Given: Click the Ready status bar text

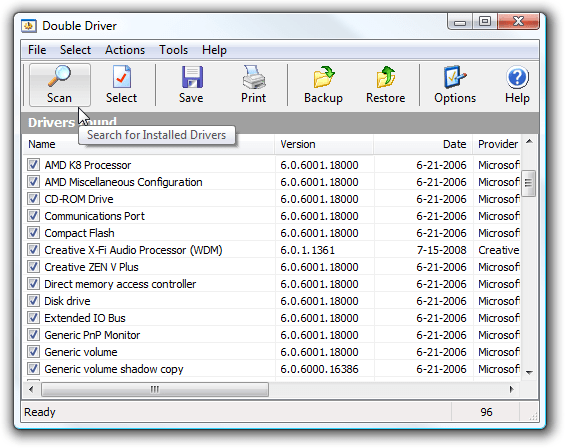Looking at the screenshot, I should coord(40,412).
